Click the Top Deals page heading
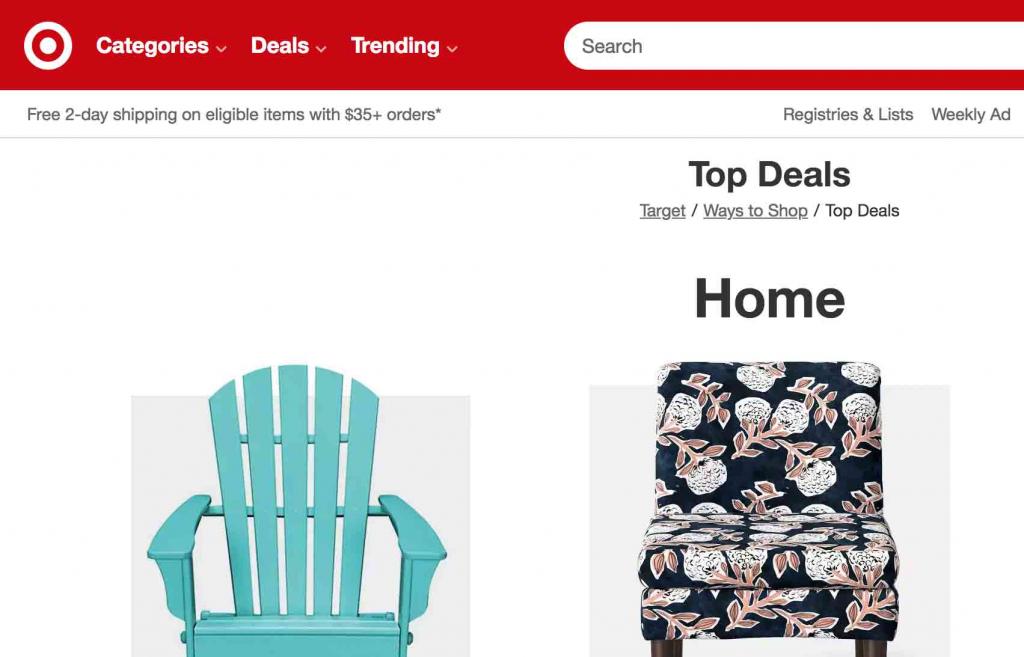This screenshot has width=1024, height=657. [769, 174]
